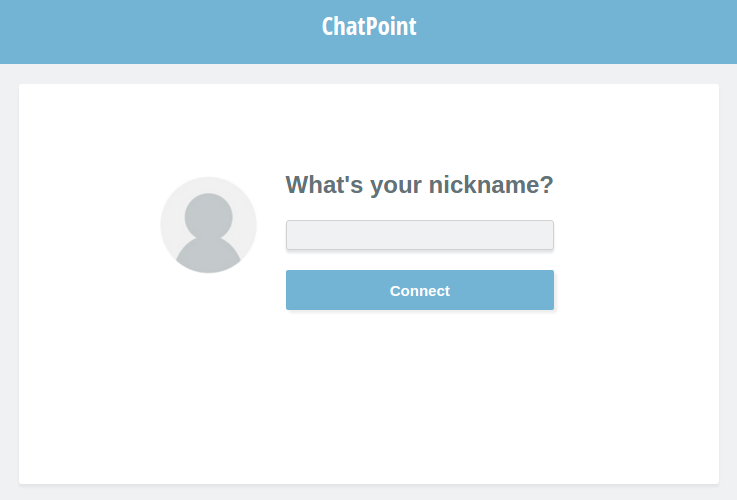The image size is (737, 500).
Task: Click the input above the Connect button
Action: coord(419,235)
